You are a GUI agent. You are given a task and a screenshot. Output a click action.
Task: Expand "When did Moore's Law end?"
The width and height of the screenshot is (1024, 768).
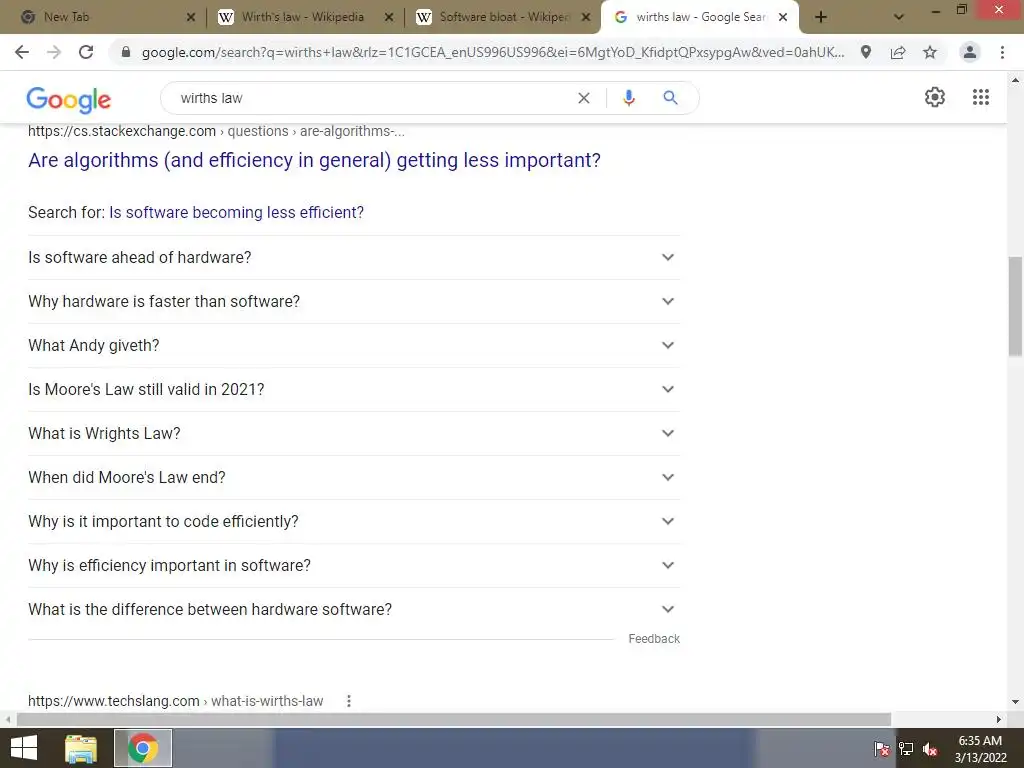coord(353,477)
